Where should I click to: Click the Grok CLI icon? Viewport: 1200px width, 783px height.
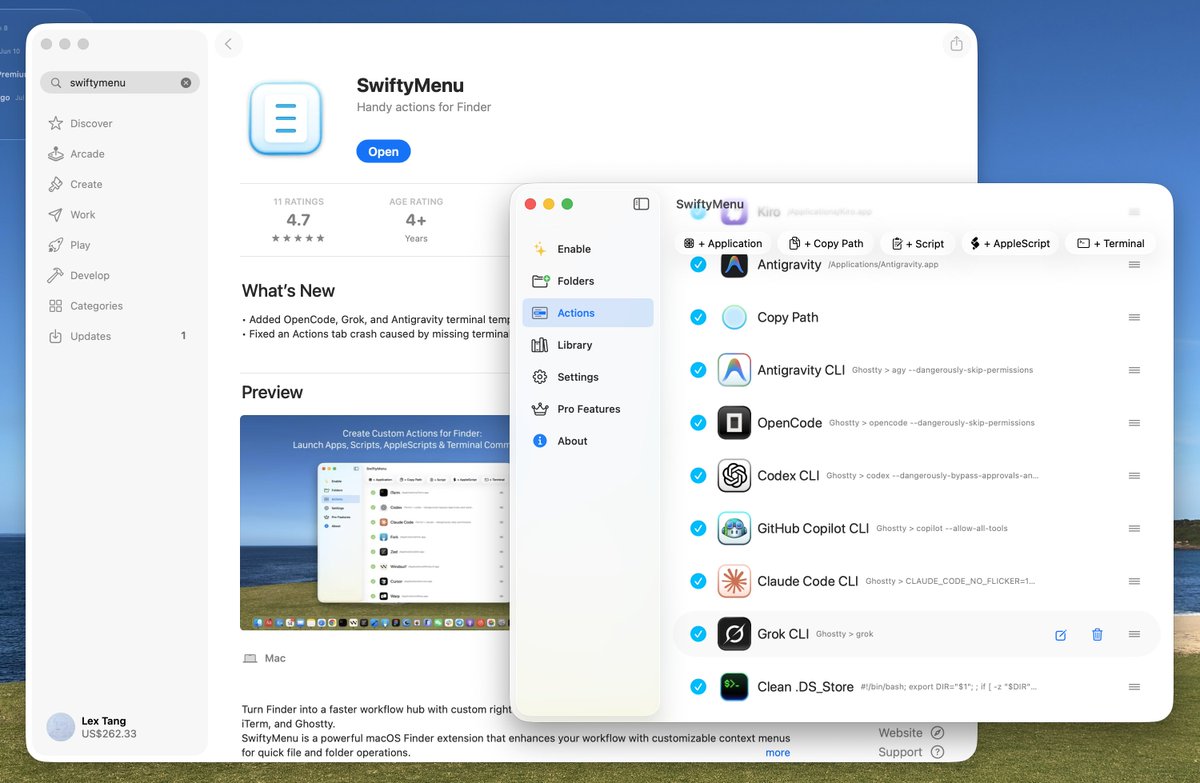point(735,634)
